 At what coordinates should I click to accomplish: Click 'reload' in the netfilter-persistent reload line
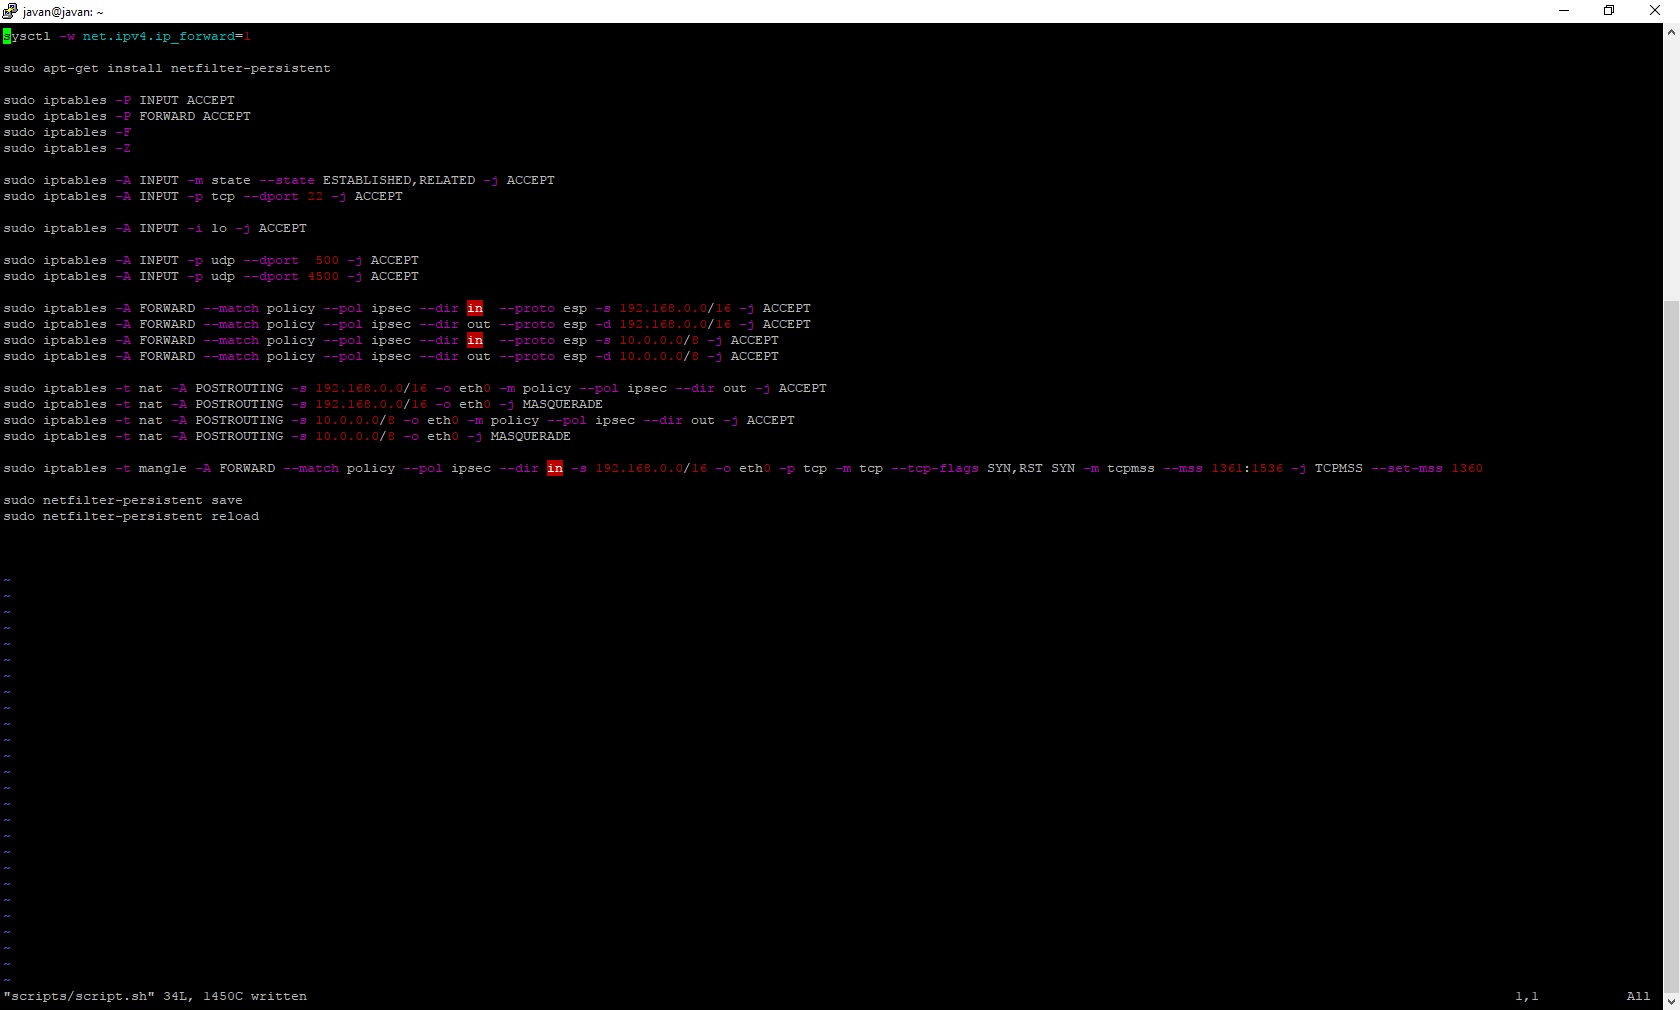pos(235,516)
